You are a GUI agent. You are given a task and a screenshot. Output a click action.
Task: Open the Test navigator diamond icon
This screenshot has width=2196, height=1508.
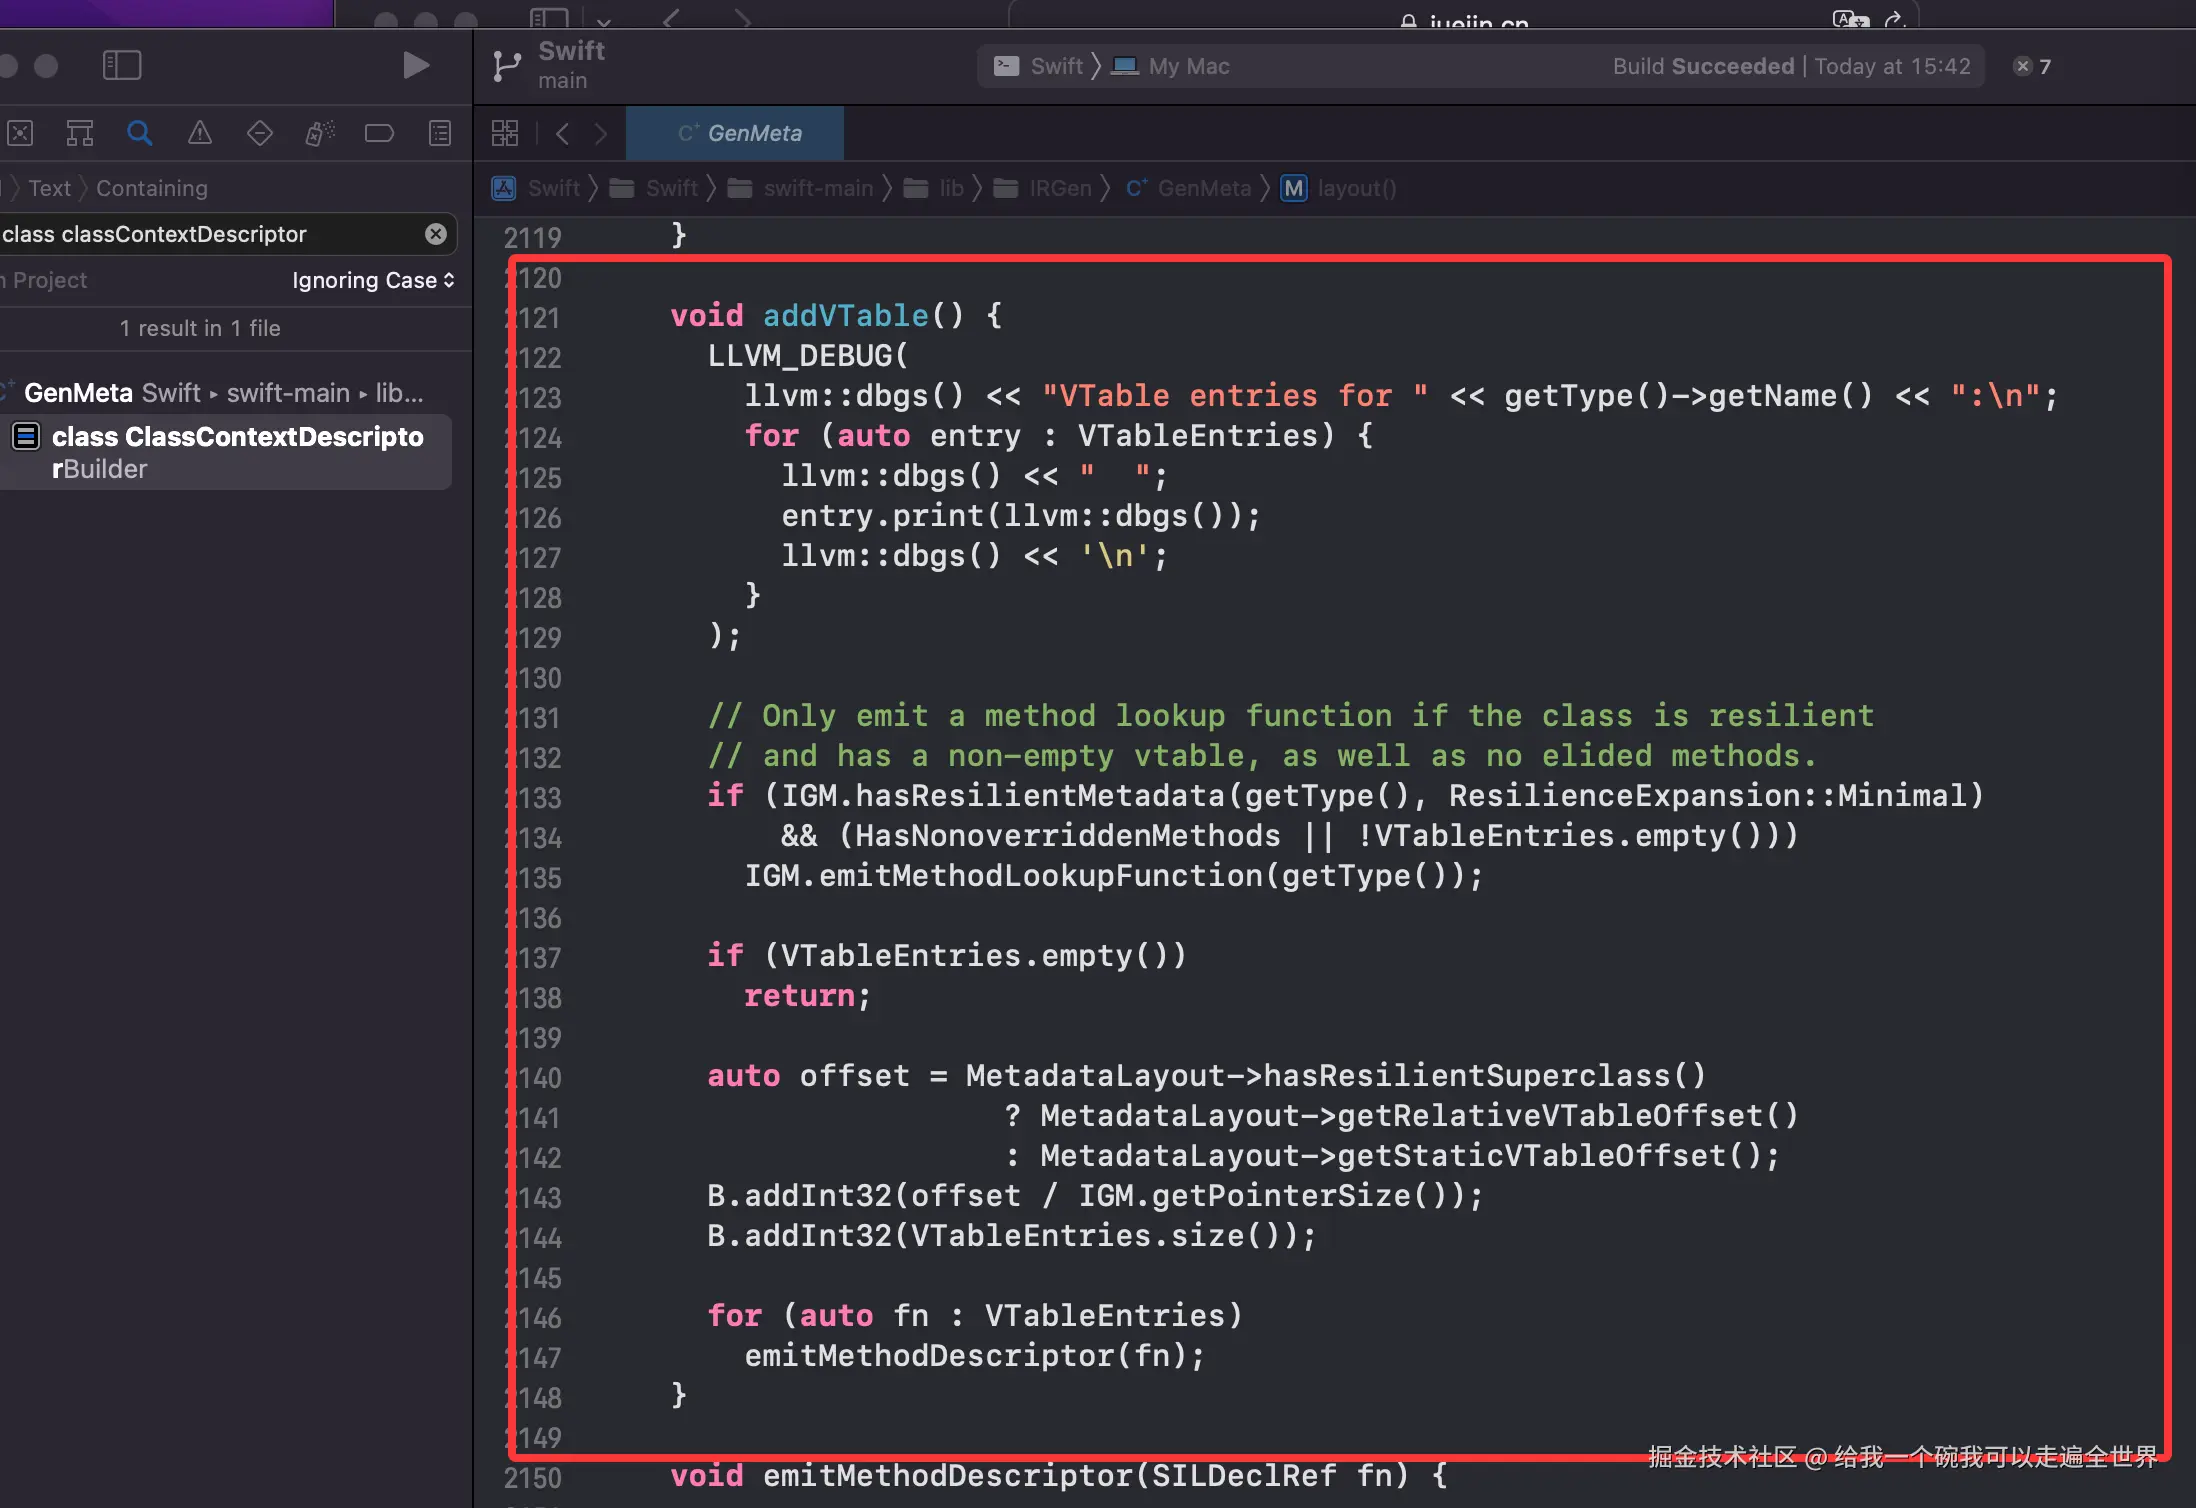pos(260,133)
